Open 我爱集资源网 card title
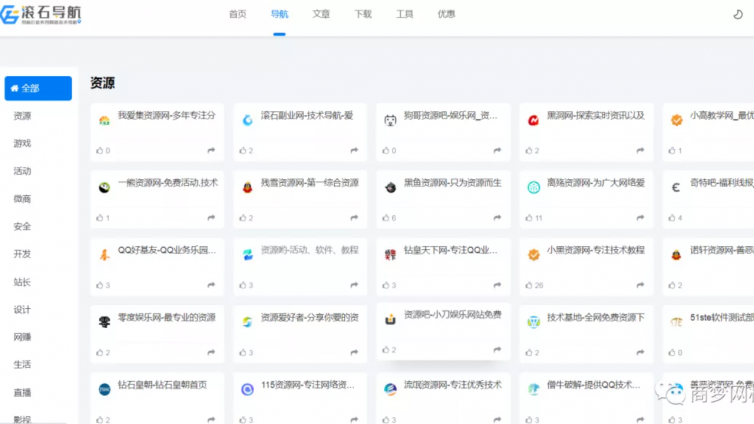This screenshot has width=754, height=424. coord(167,115)
